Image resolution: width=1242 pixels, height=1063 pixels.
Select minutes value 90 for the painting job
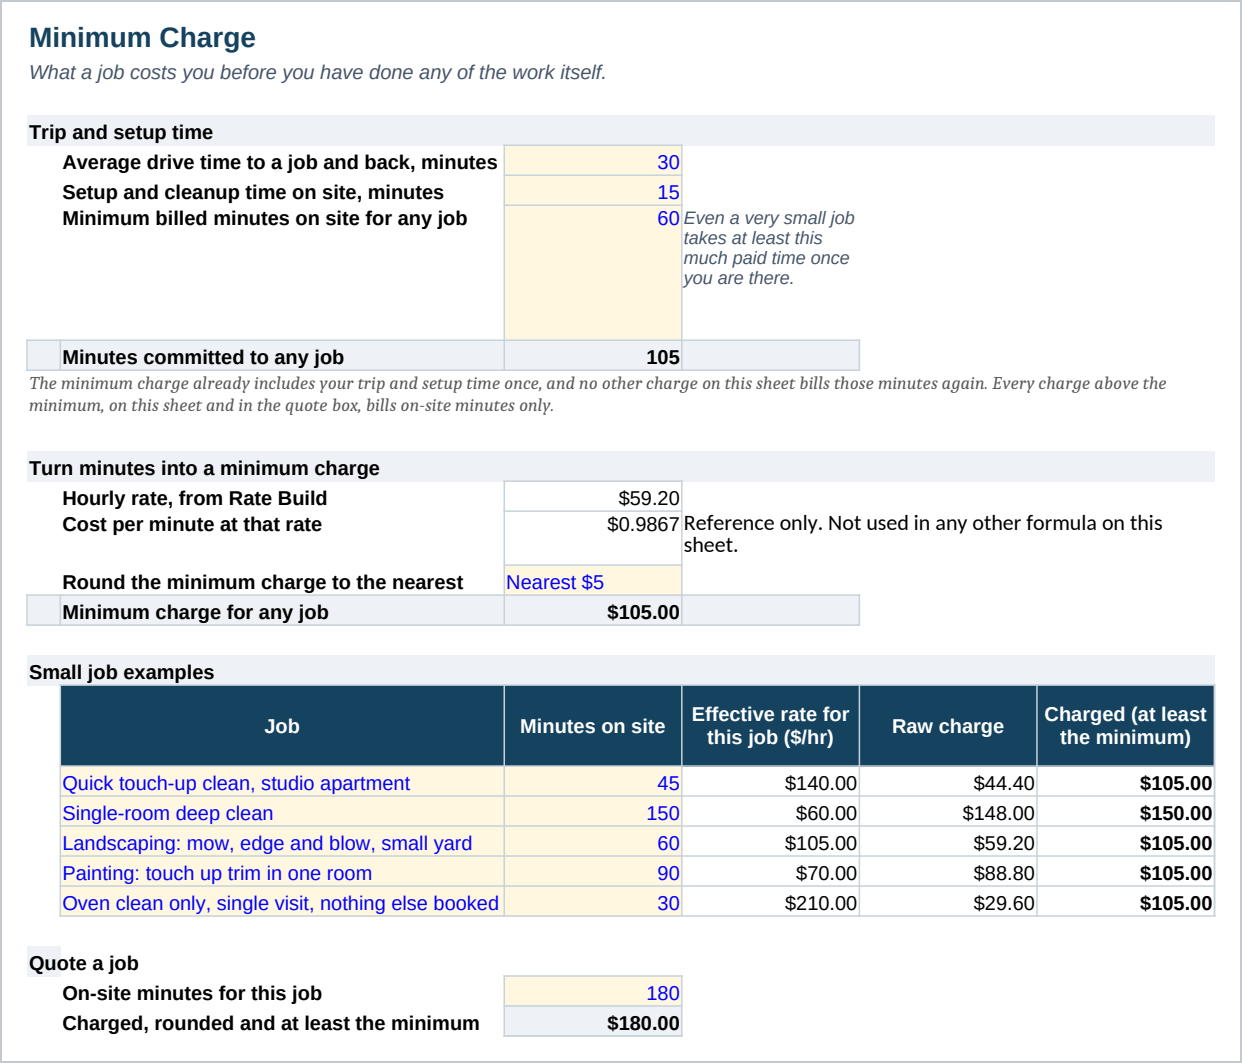click(x=593, y=872)
